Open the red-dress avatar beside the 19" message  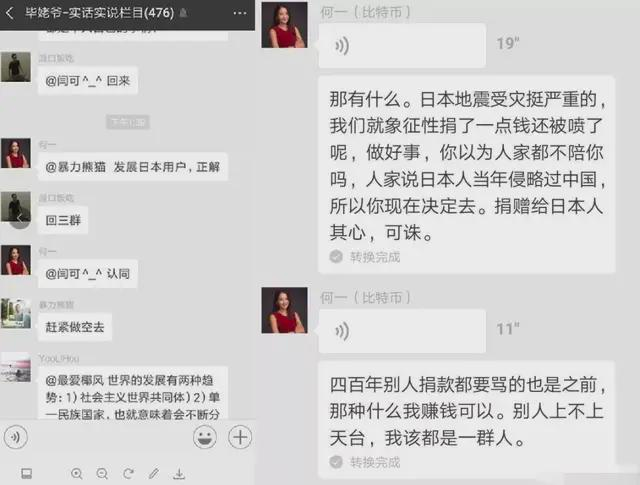[284, 25]
